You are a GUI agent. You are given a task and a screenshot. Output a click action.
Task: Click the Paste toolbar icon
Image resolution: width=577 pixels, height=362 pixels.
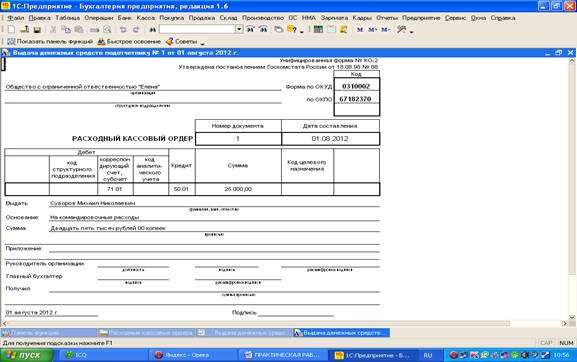pyautogui.click(x=79, y=29)
